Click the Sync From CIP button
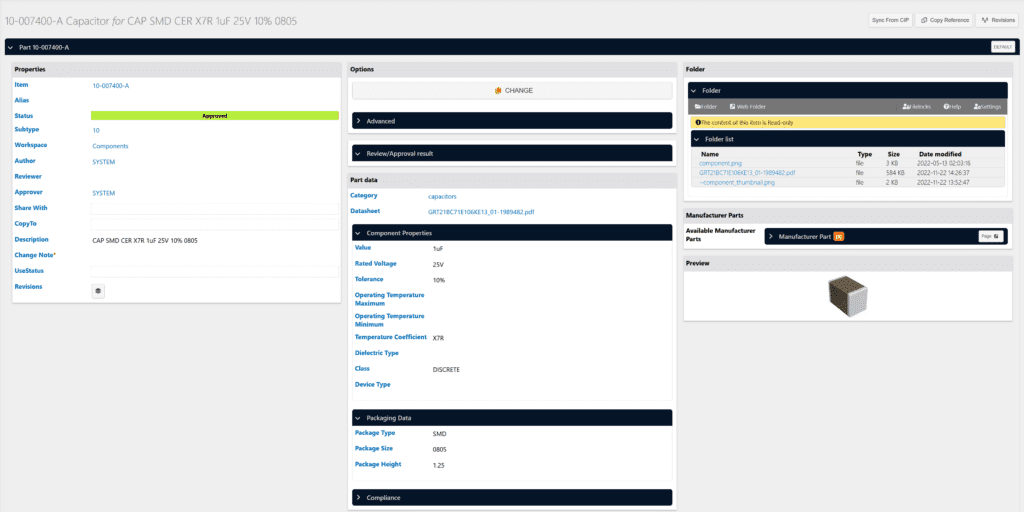1024x512 pixels. click(891, 20)
